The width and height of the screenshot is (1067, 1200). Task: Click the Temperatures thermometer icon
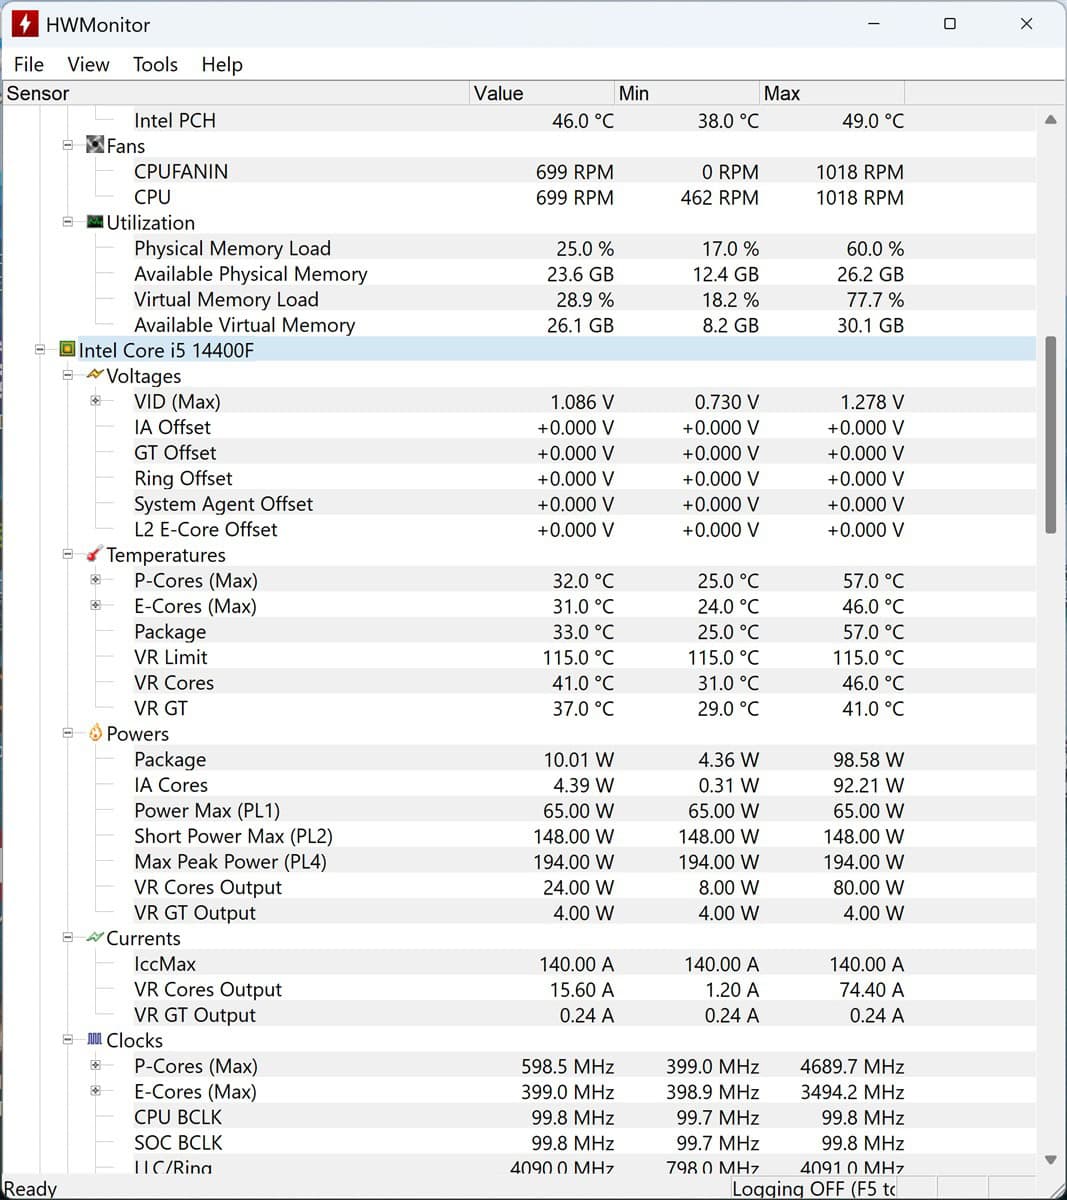(x=95, y=555)
